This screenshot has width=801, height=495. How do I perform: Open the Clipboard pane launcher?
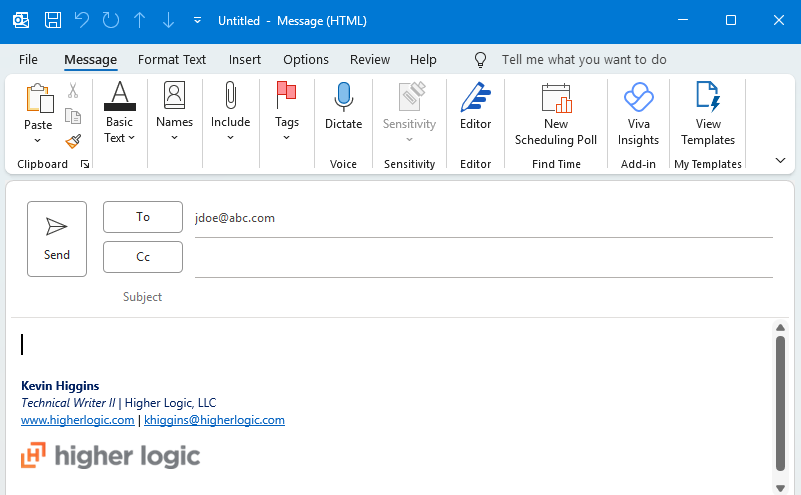point(85,164)
